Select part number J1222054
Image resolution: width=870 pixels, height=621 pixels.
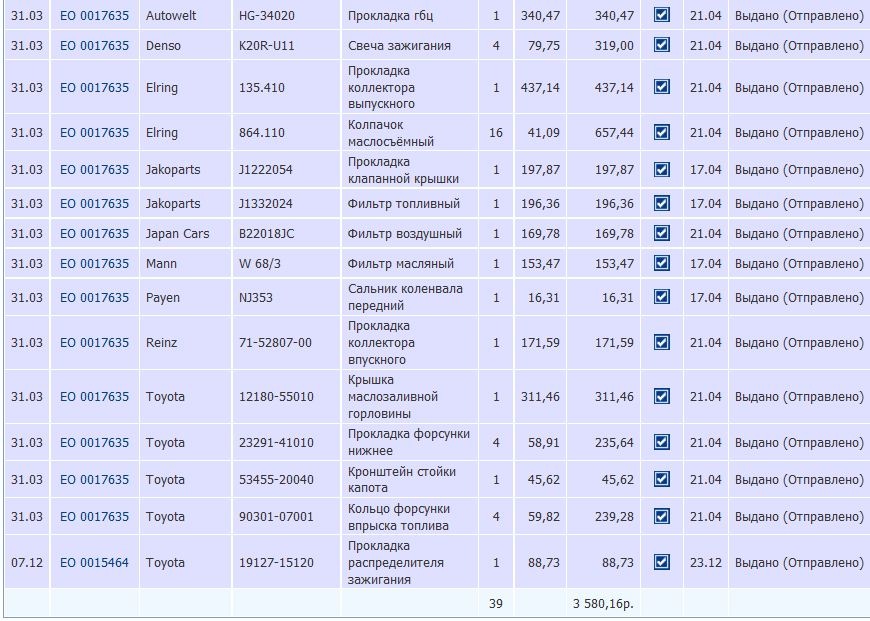click(x=266, y=170)
